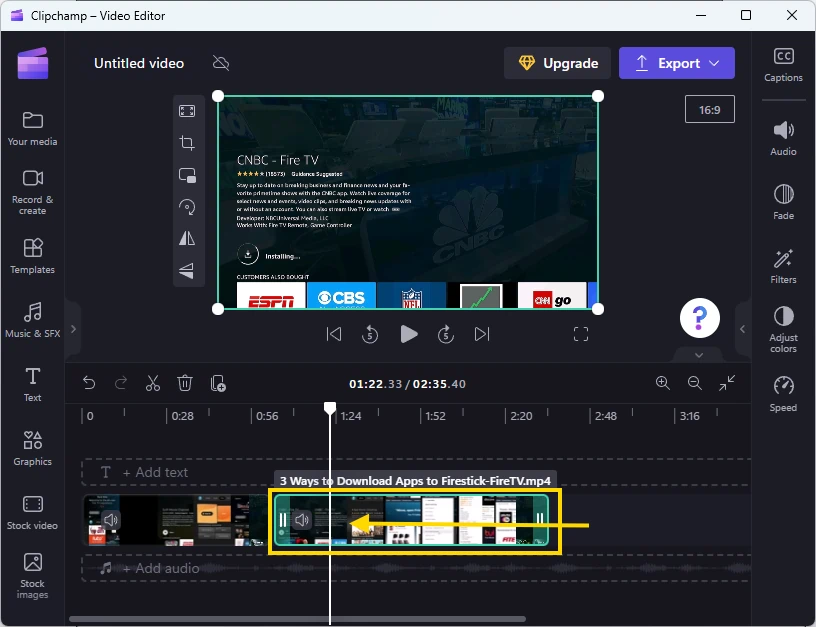
Task: Collapse the timeline with down chevron
Action: click(699, 355)
